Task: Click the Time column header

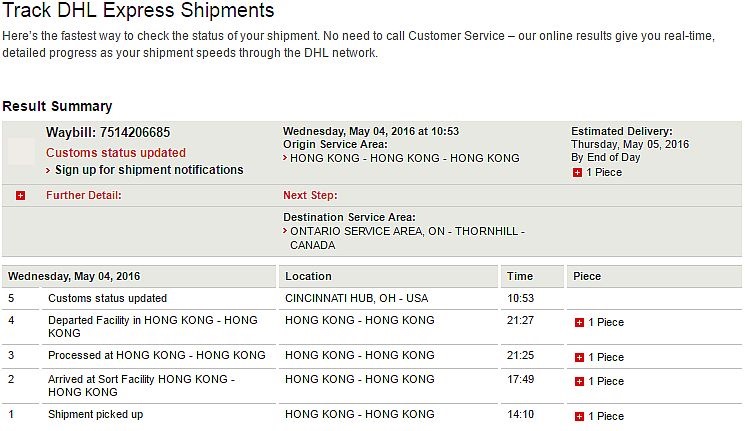Action: (x=520, y=276)
